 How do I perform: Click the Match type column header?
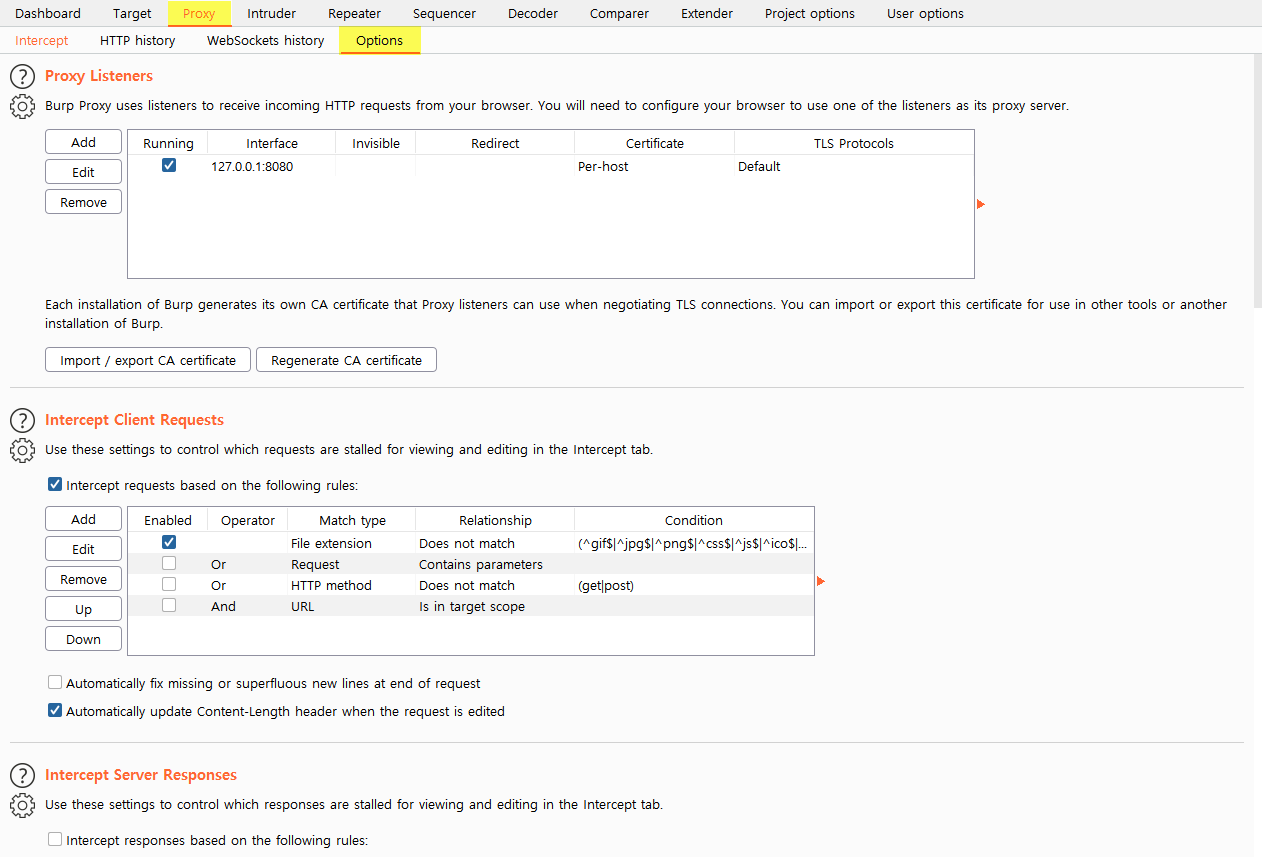pyautogui.click(x=352, y=520)
